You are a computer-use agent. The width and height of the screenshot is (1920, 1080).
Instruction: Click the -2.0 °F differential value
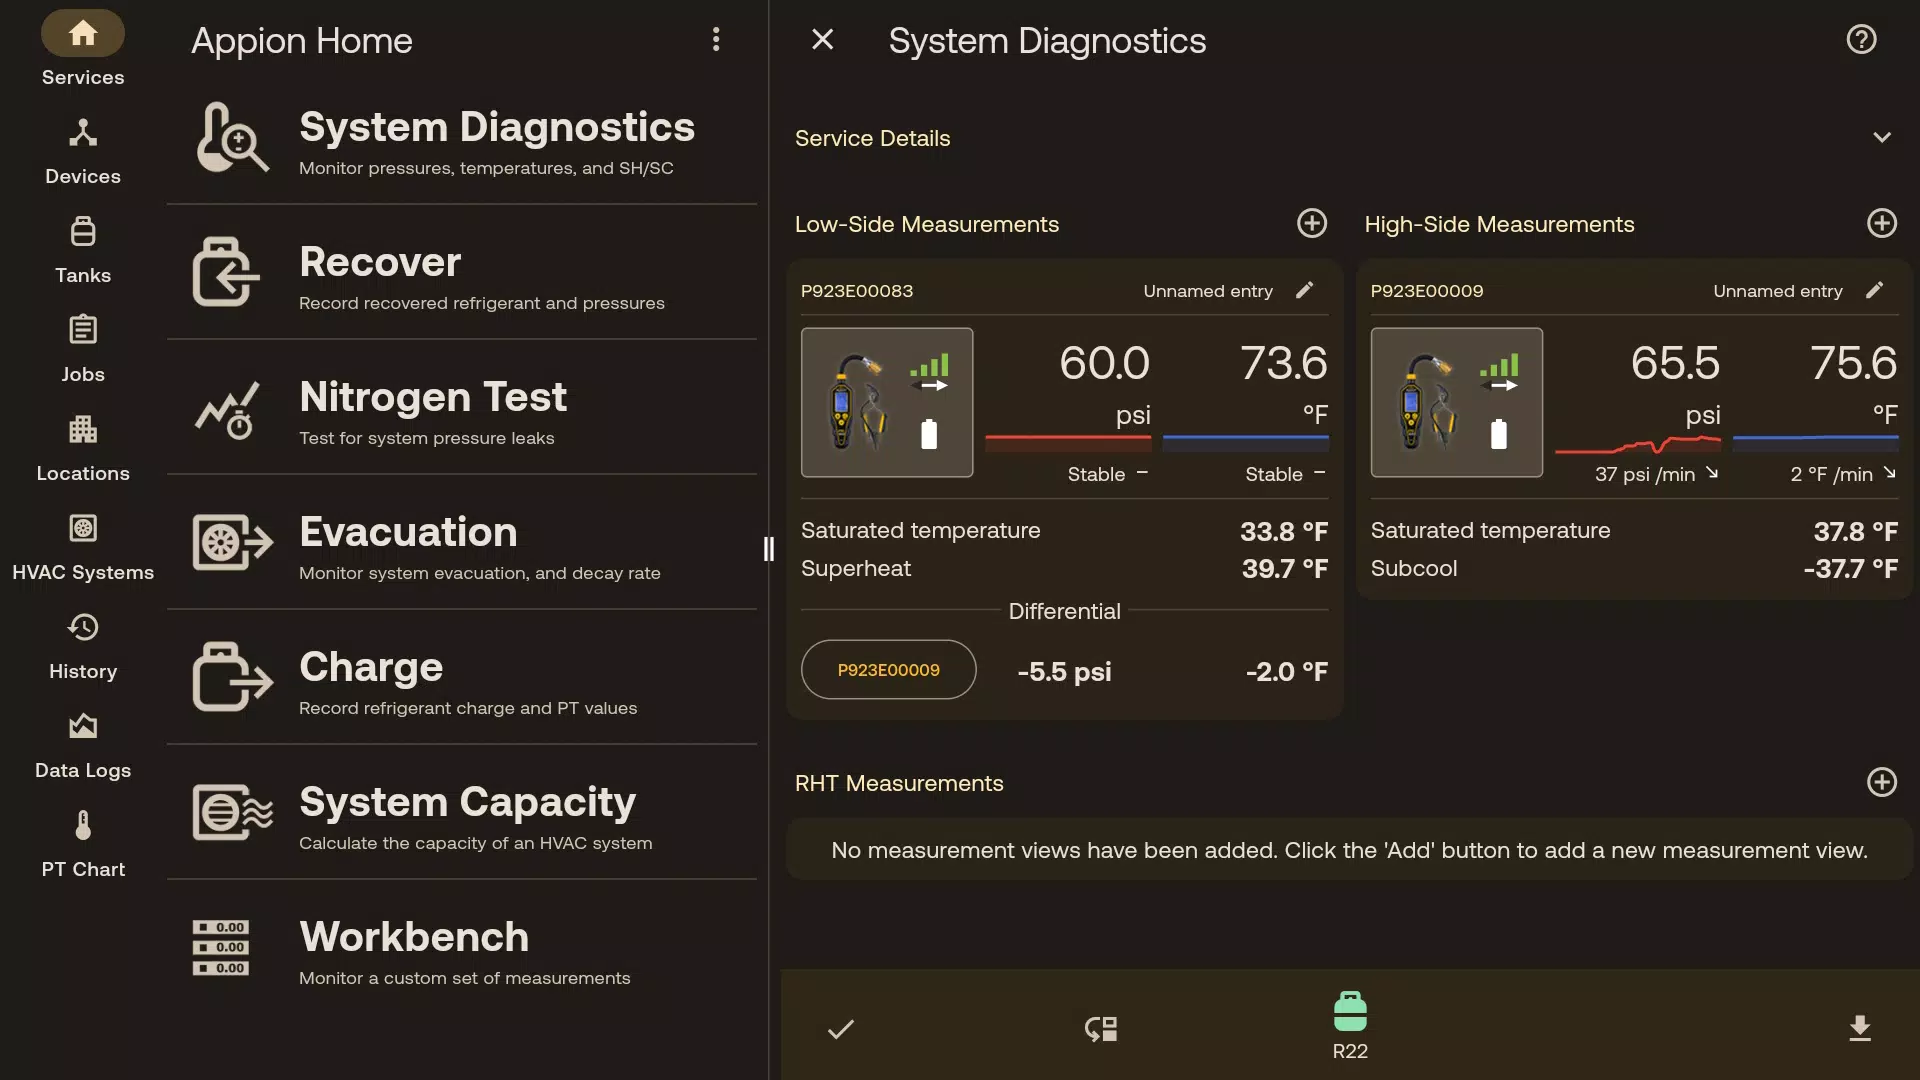coord(1286,671)
